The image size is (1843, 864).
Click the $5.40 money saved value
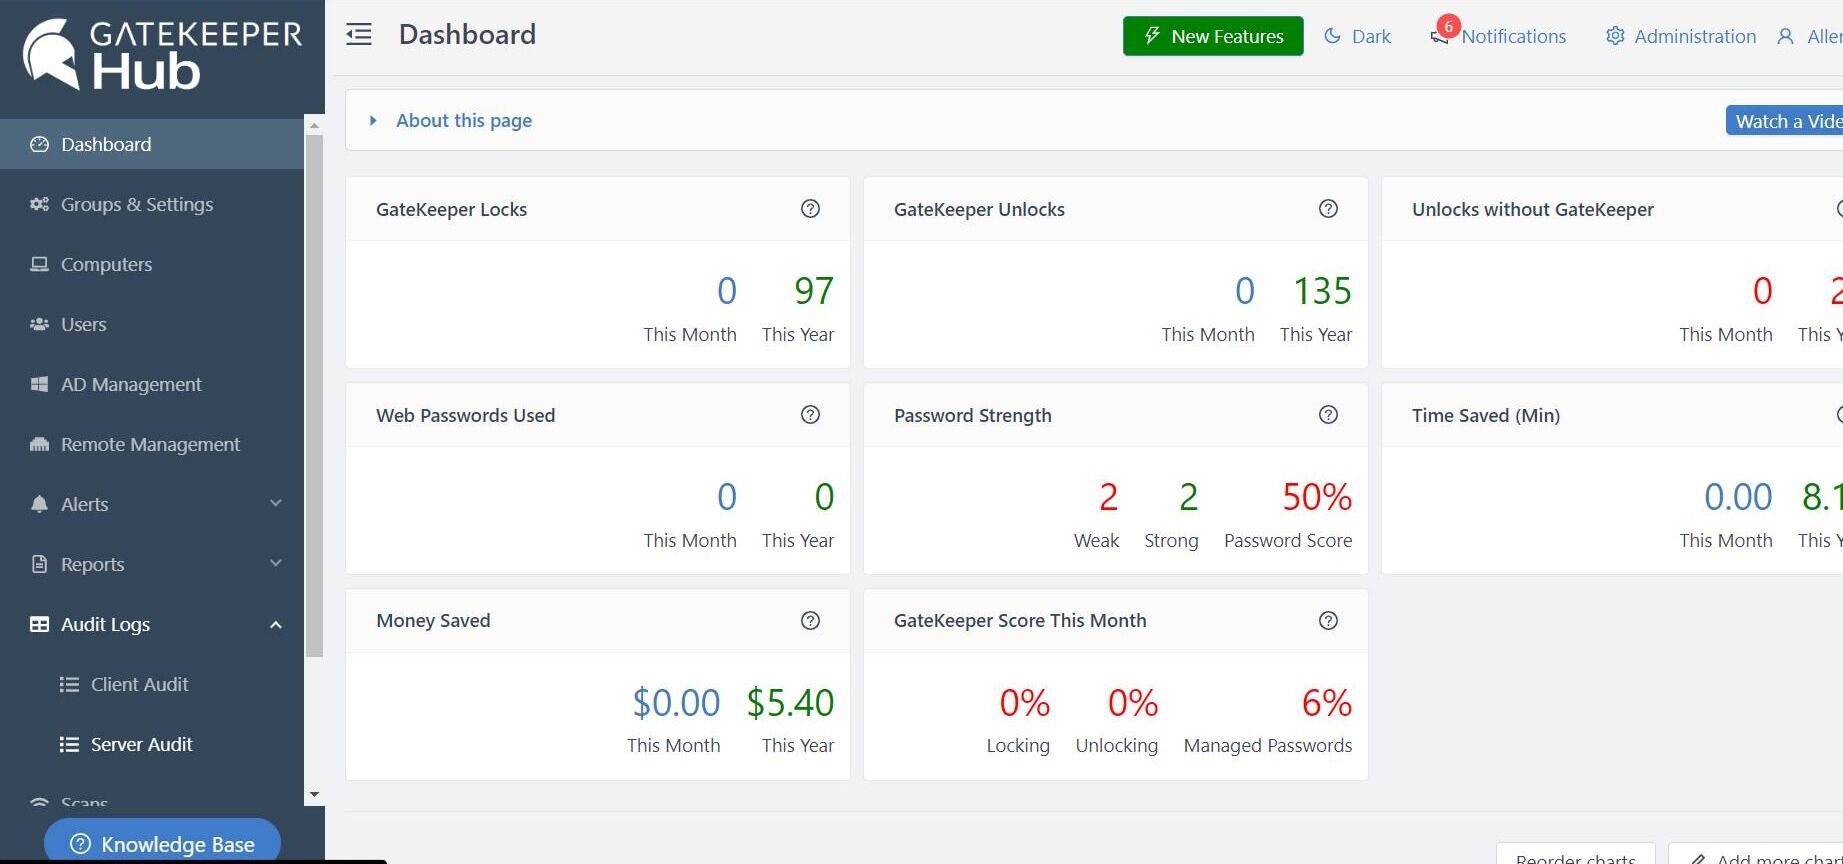pos(790,703)
